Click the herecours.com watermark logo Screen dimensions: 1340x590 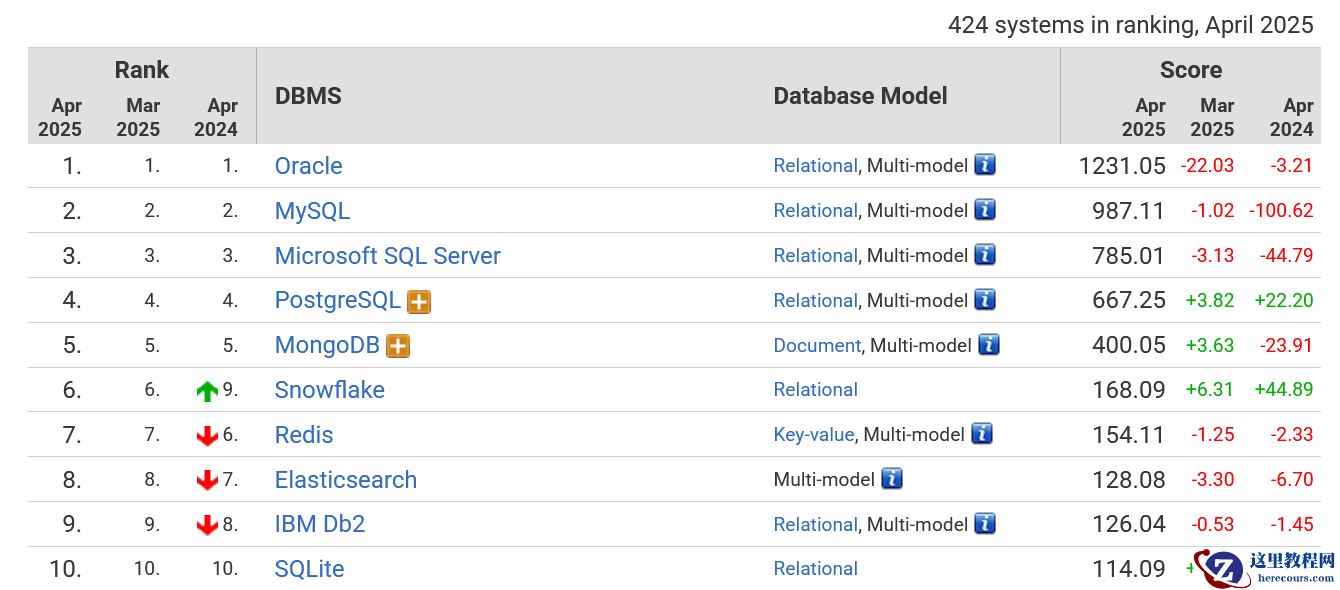1265,567
